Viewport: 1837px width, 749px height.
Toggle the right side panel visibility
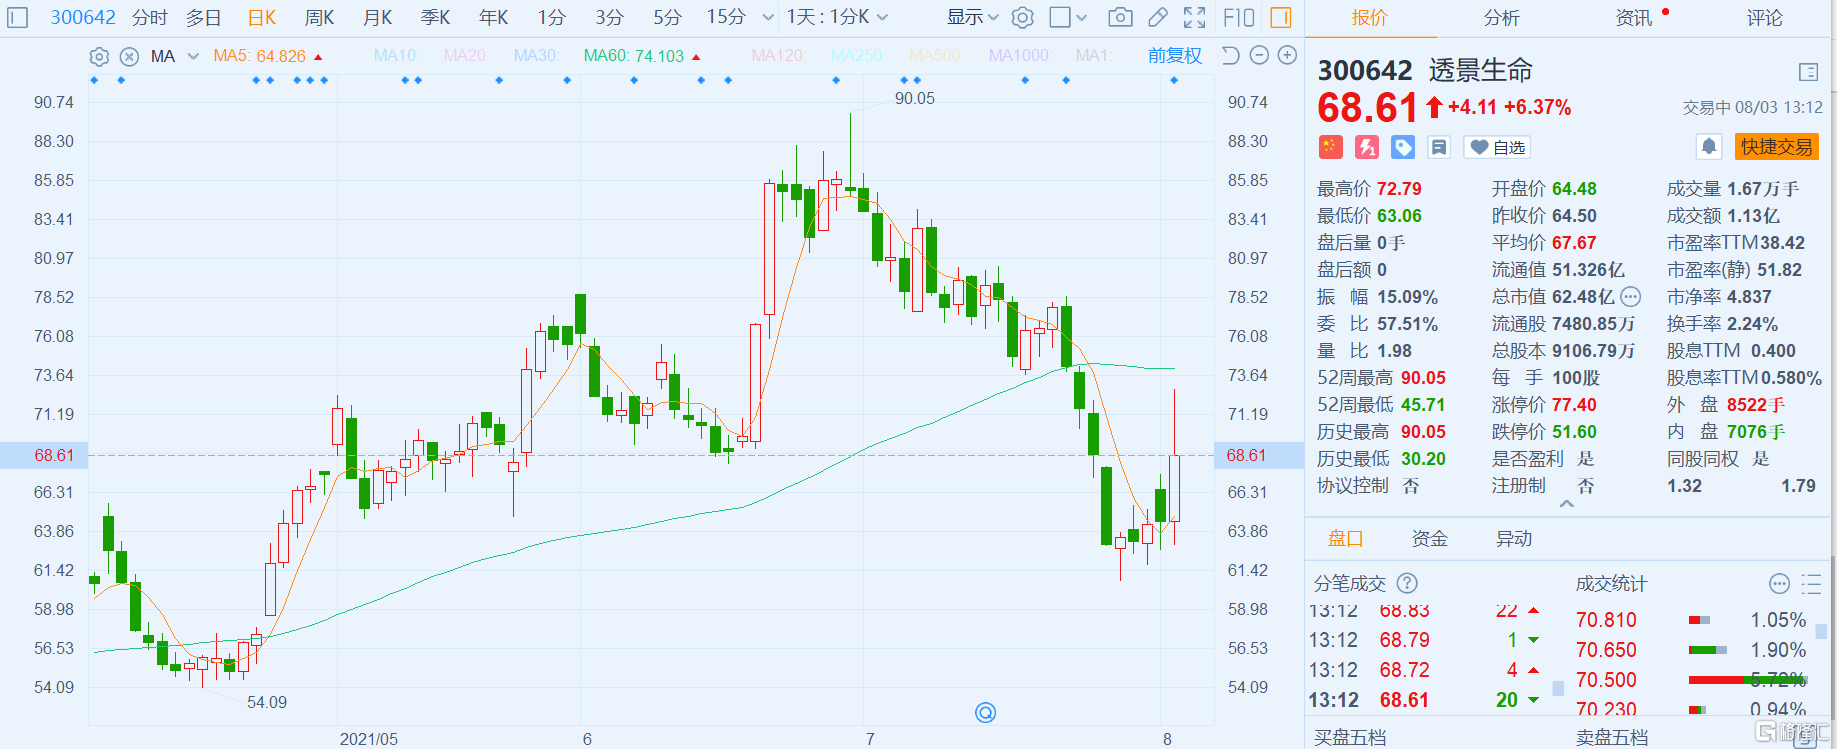click(1280, 17)
